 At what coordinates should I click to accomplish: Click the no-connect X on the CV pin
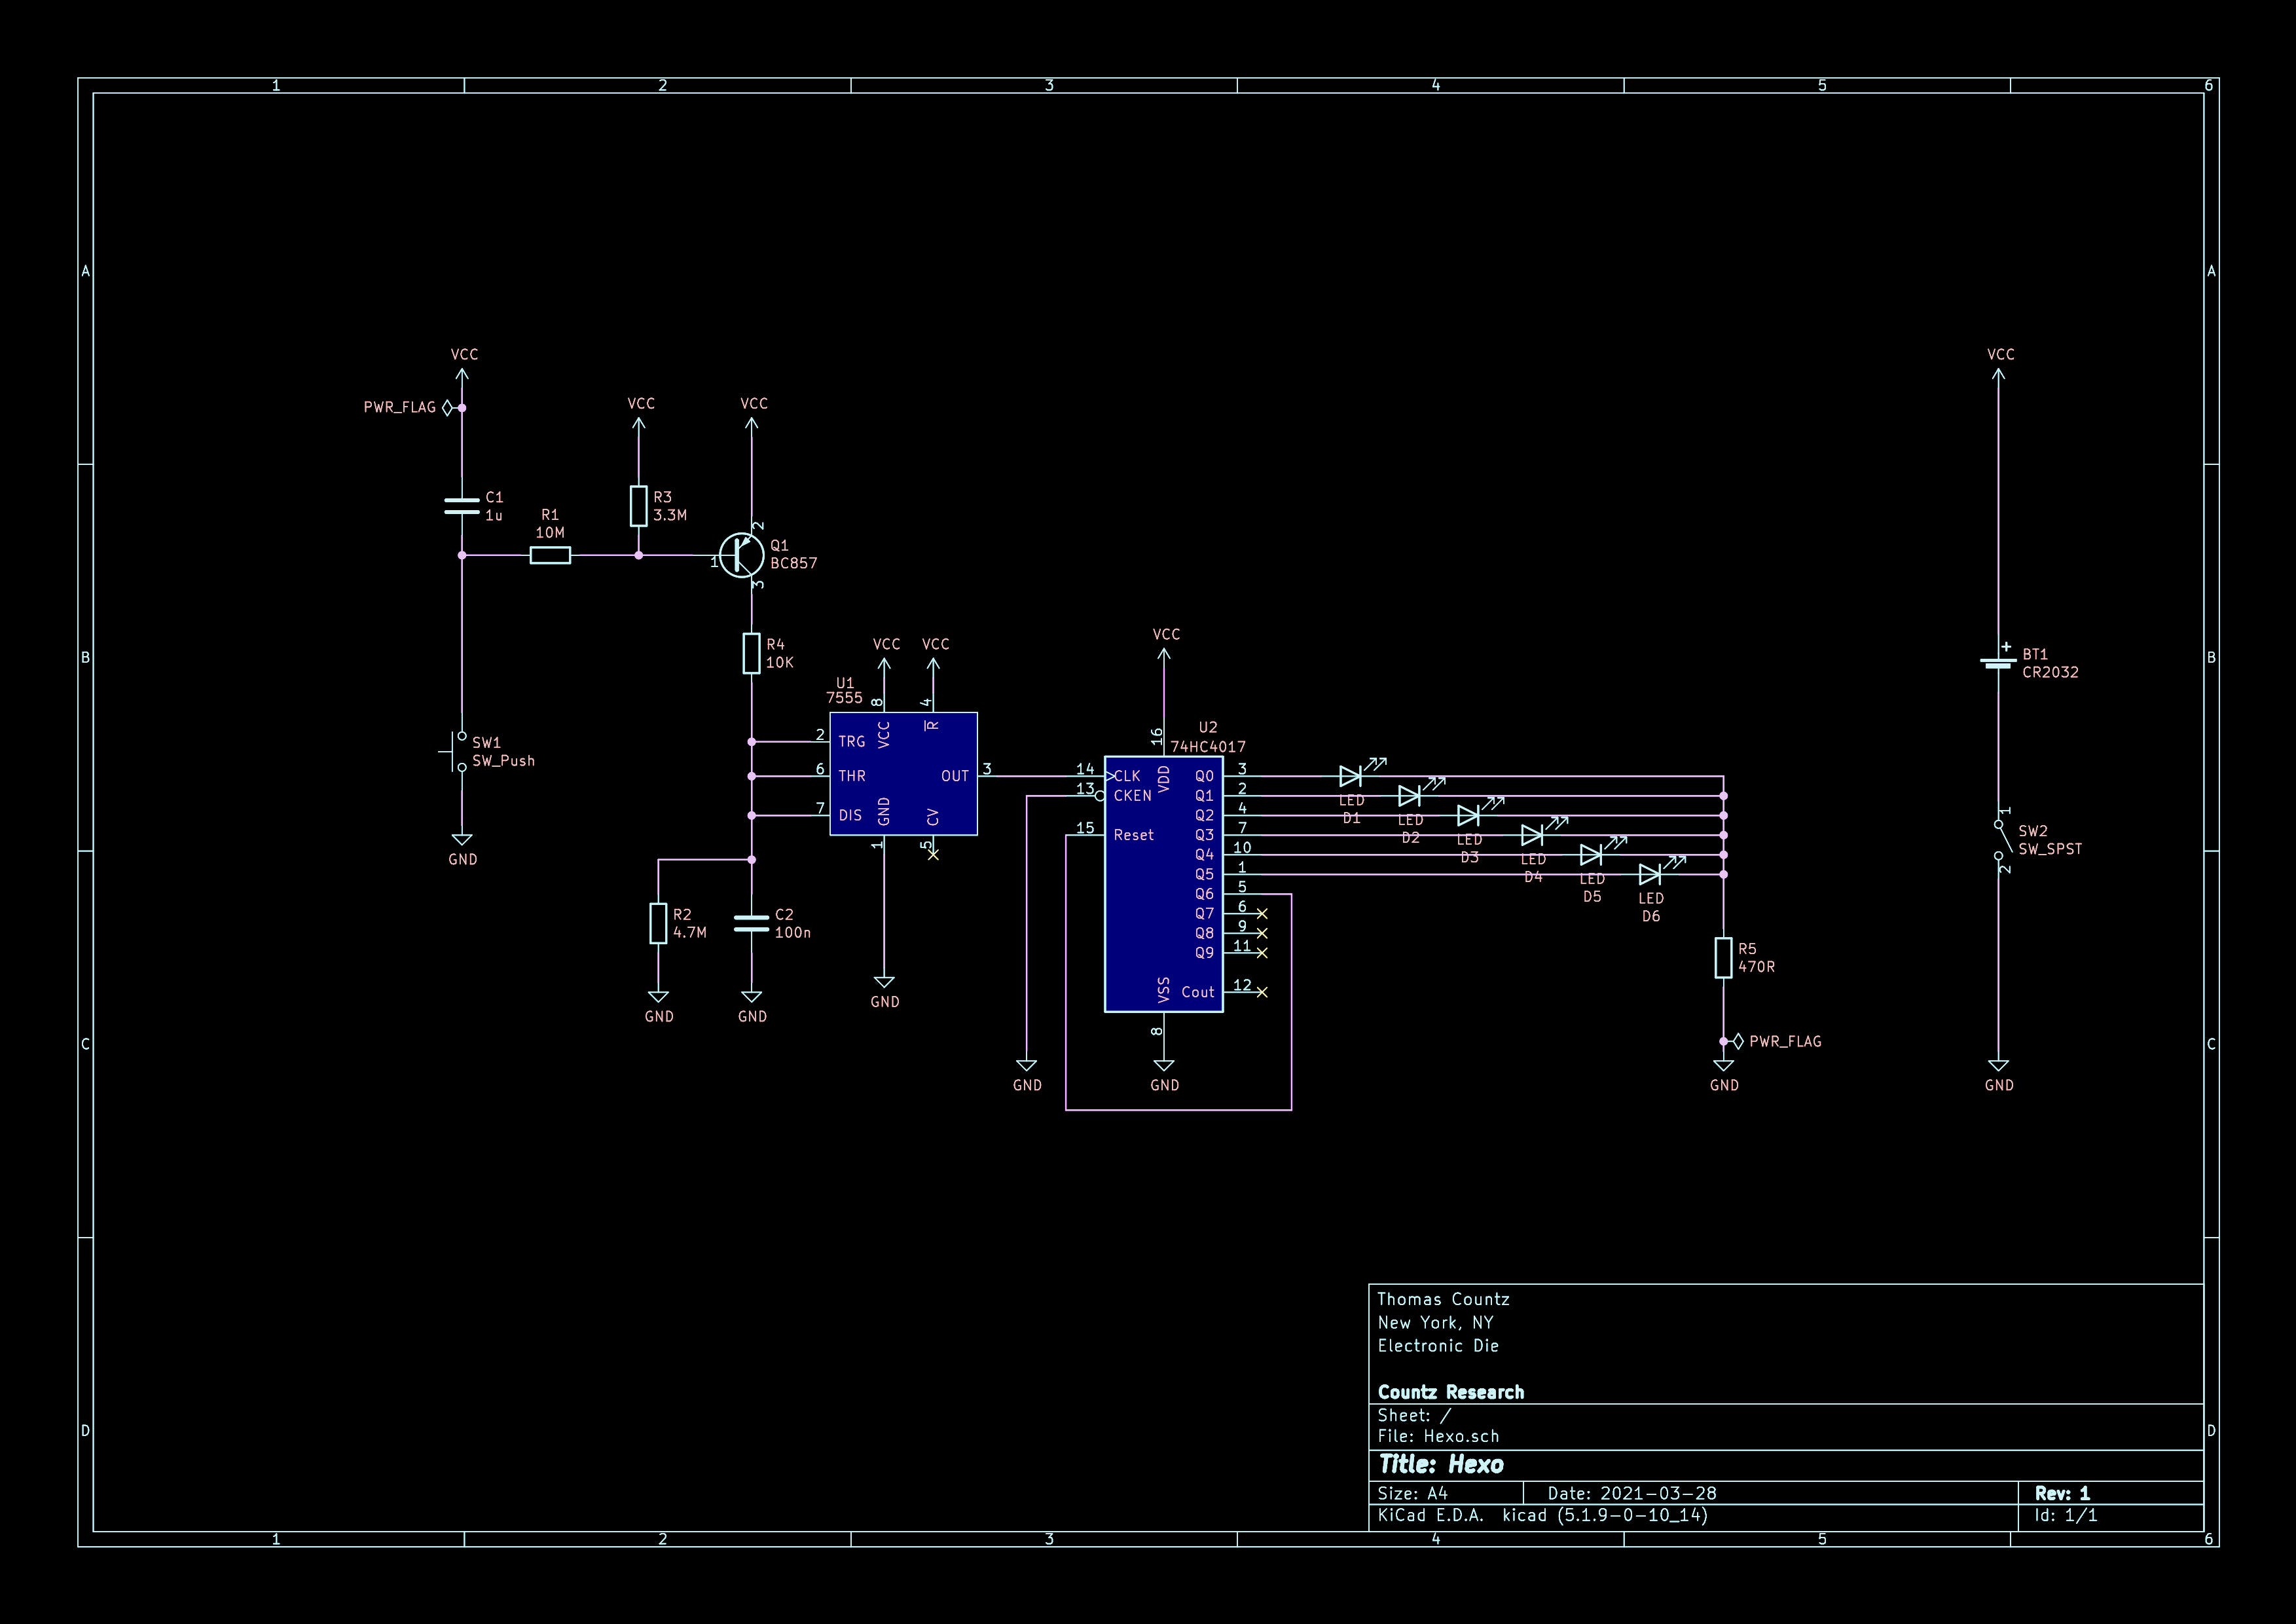click(933, 855)
